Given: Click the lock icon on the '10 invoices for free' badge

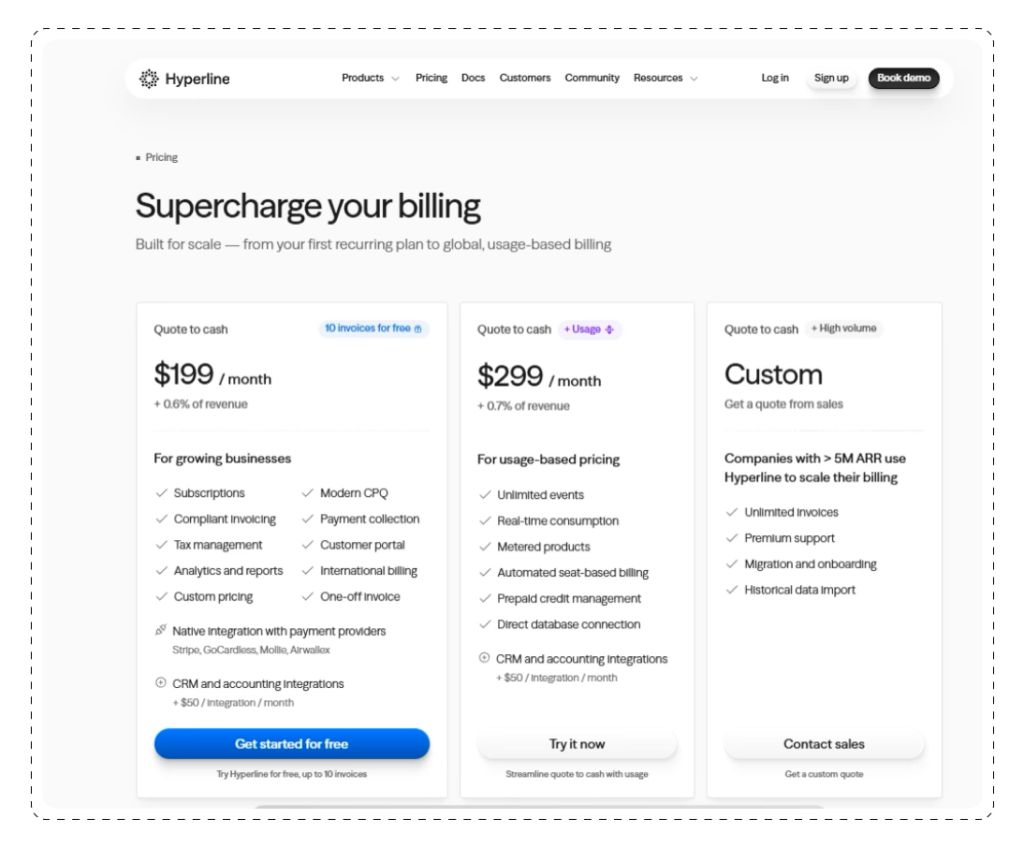Looking at the screenshot, I should click(420, 328).
